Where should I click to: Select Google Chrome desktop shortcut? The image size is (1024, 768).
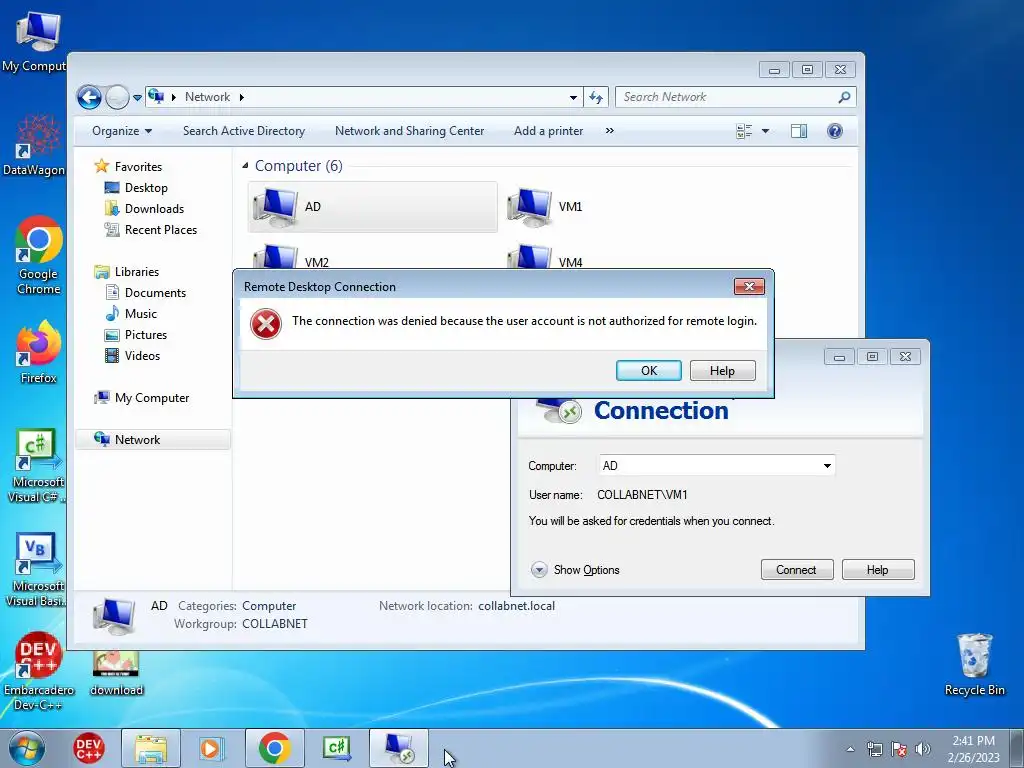(39, 255)
